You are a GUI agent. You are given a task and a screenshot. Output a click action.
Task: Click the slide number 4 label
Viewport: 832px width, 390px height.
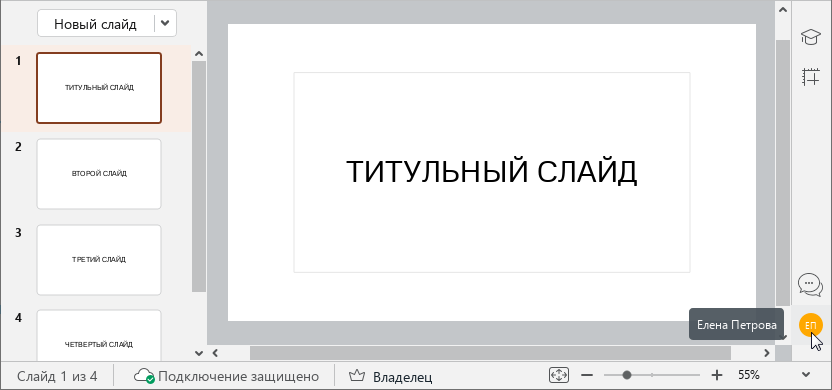tap(18, 318)
